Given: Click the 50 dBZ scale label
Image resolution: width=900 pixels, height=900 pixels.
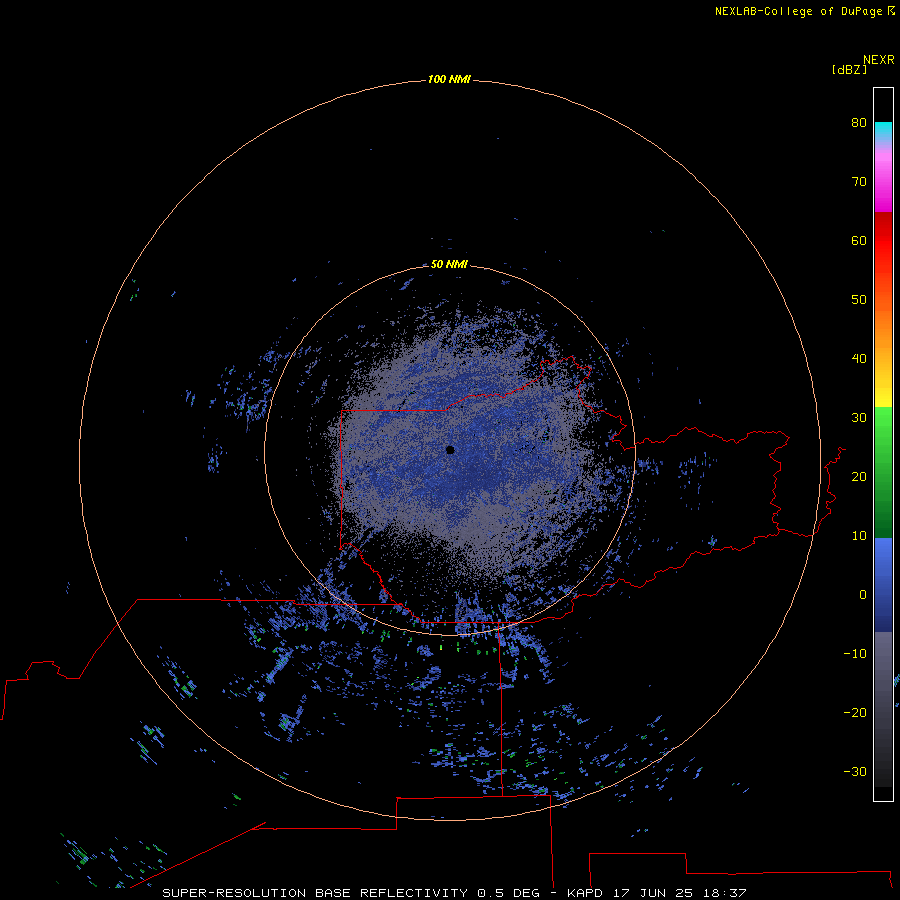Looking at the screenshot, I should (x=859, y=300).
